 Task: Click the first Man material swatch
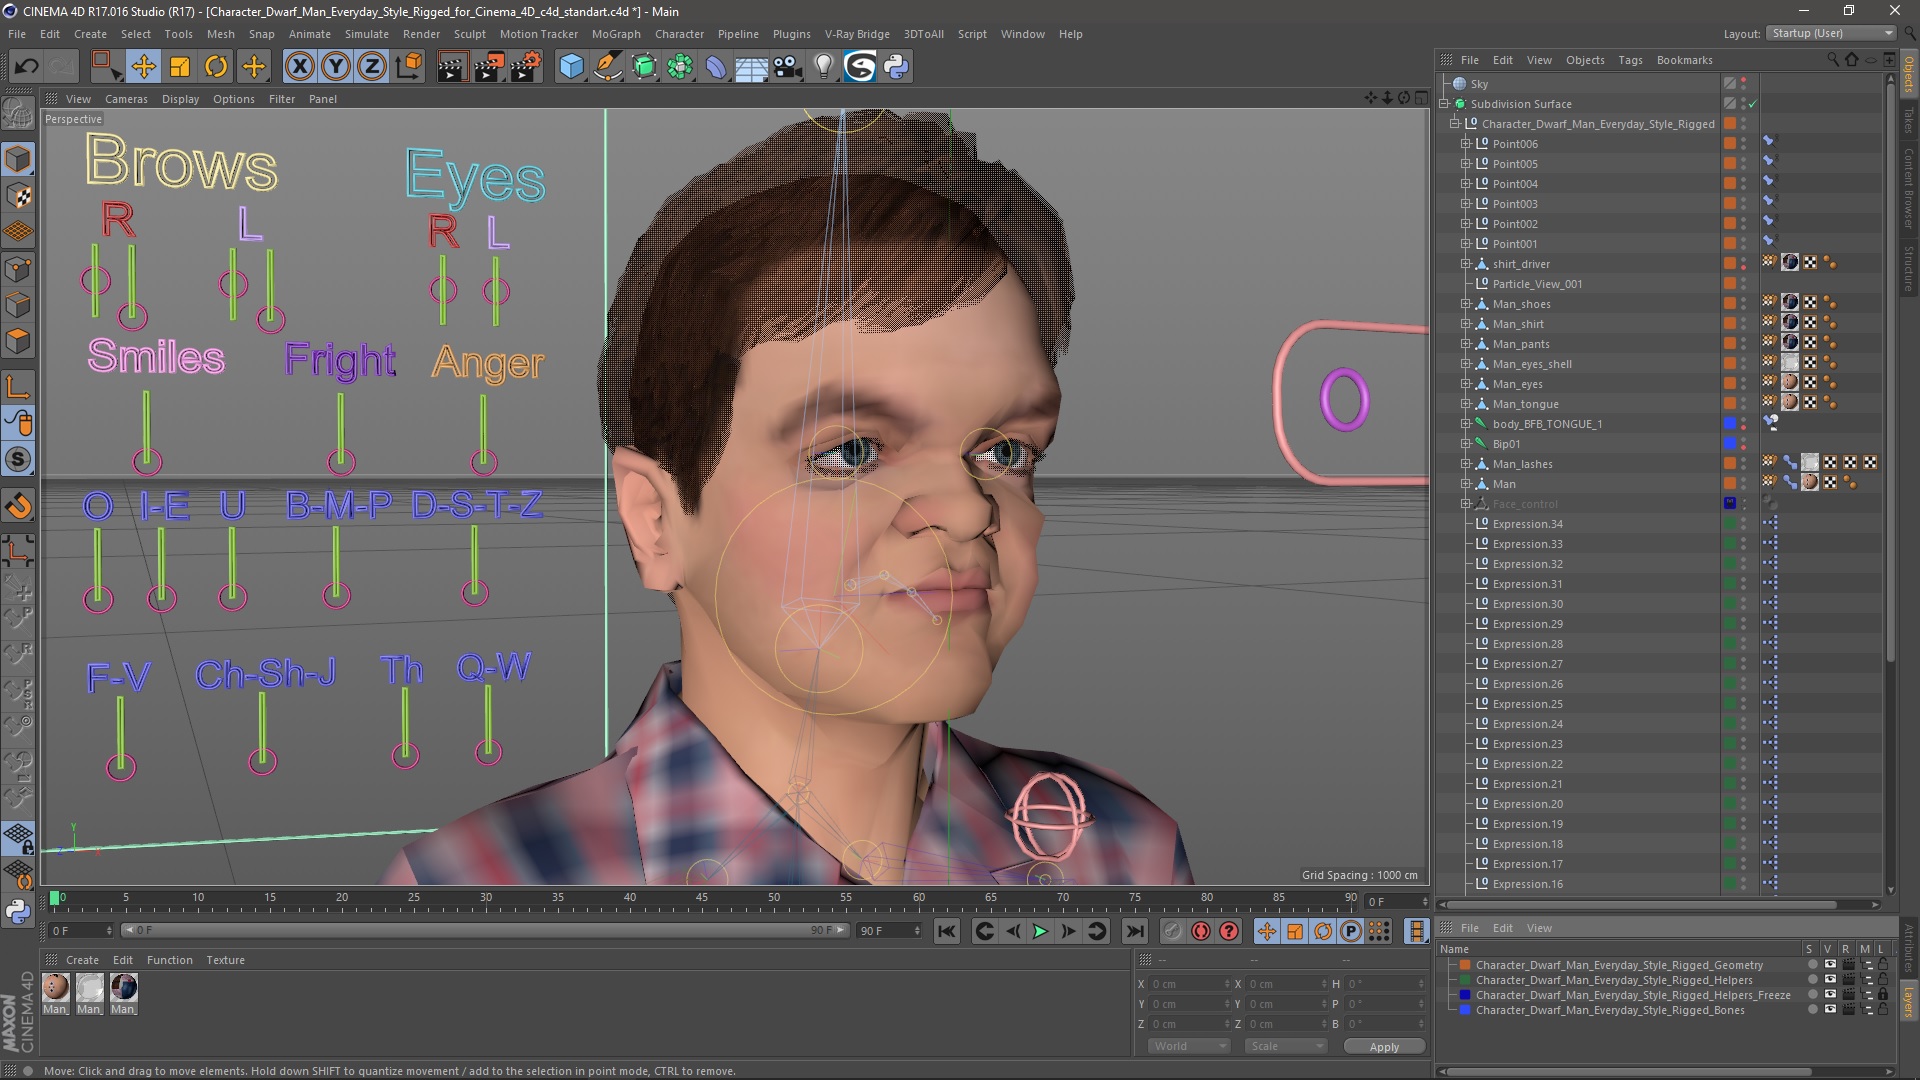coord(56,987)
